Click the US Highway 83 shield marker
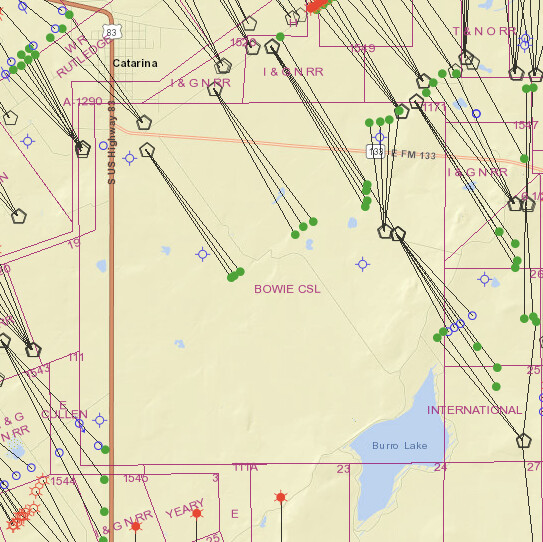 [x=112, y=32]
